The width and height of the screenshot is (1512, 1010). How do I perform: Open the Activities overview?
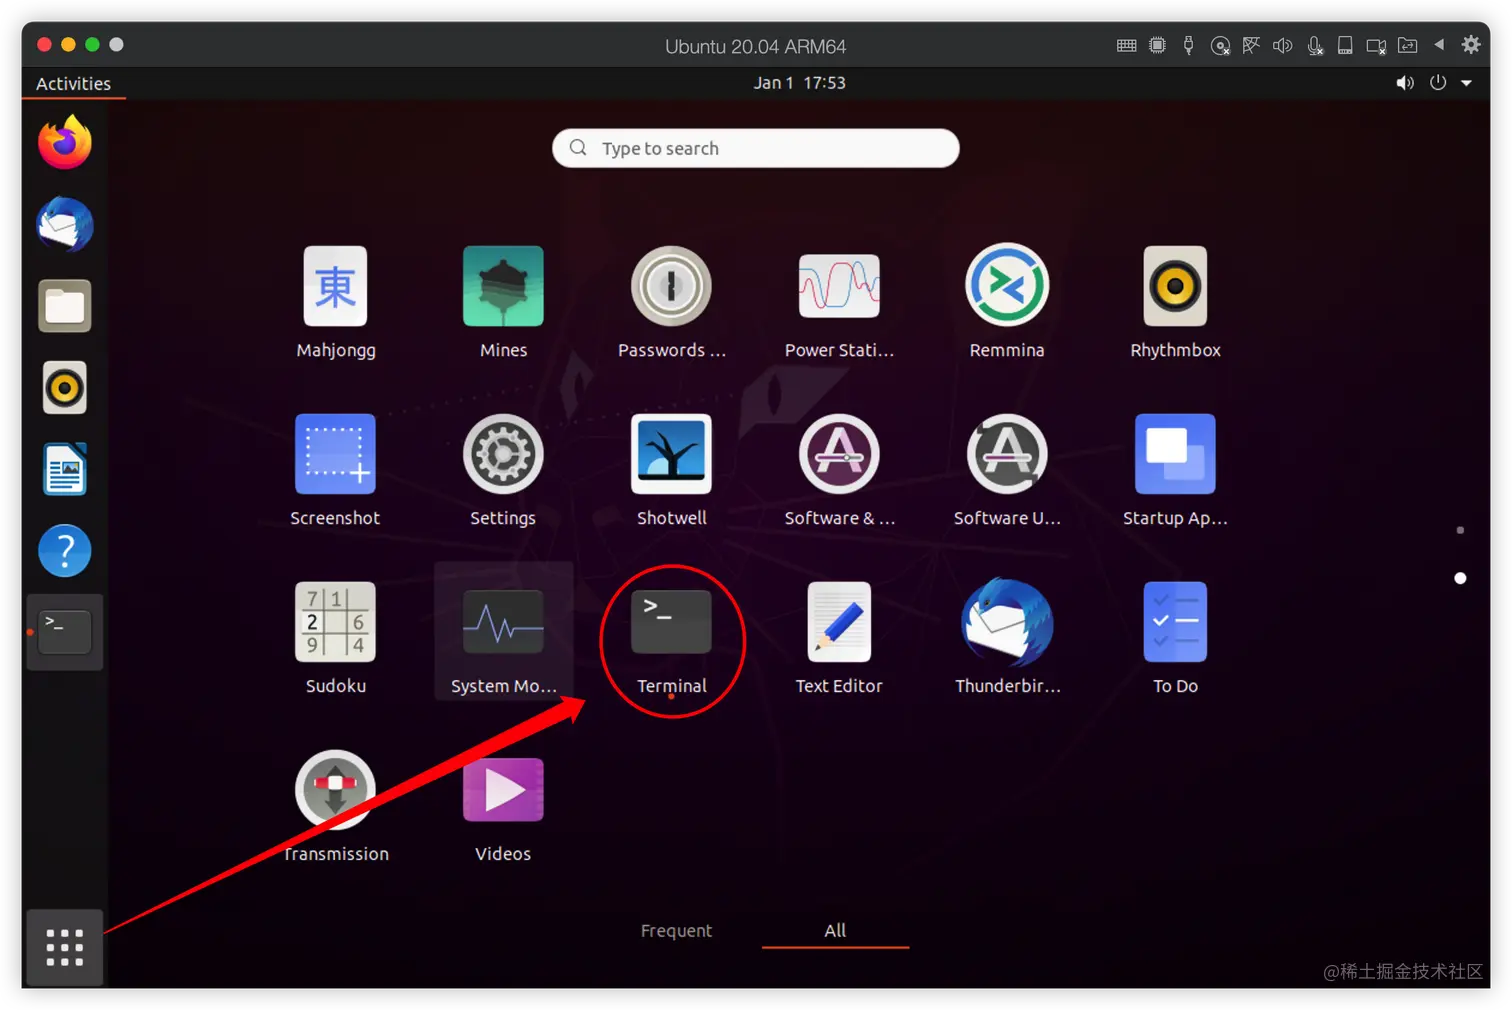coord(73,83)
